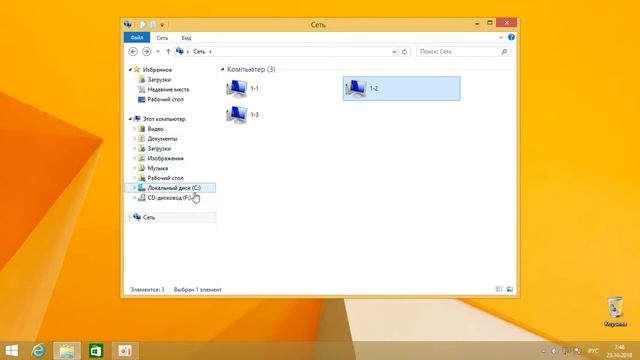Viewport: 640px width, 360px height.
Task: Show hidden tray icons arrow
Action: (543, 351)
